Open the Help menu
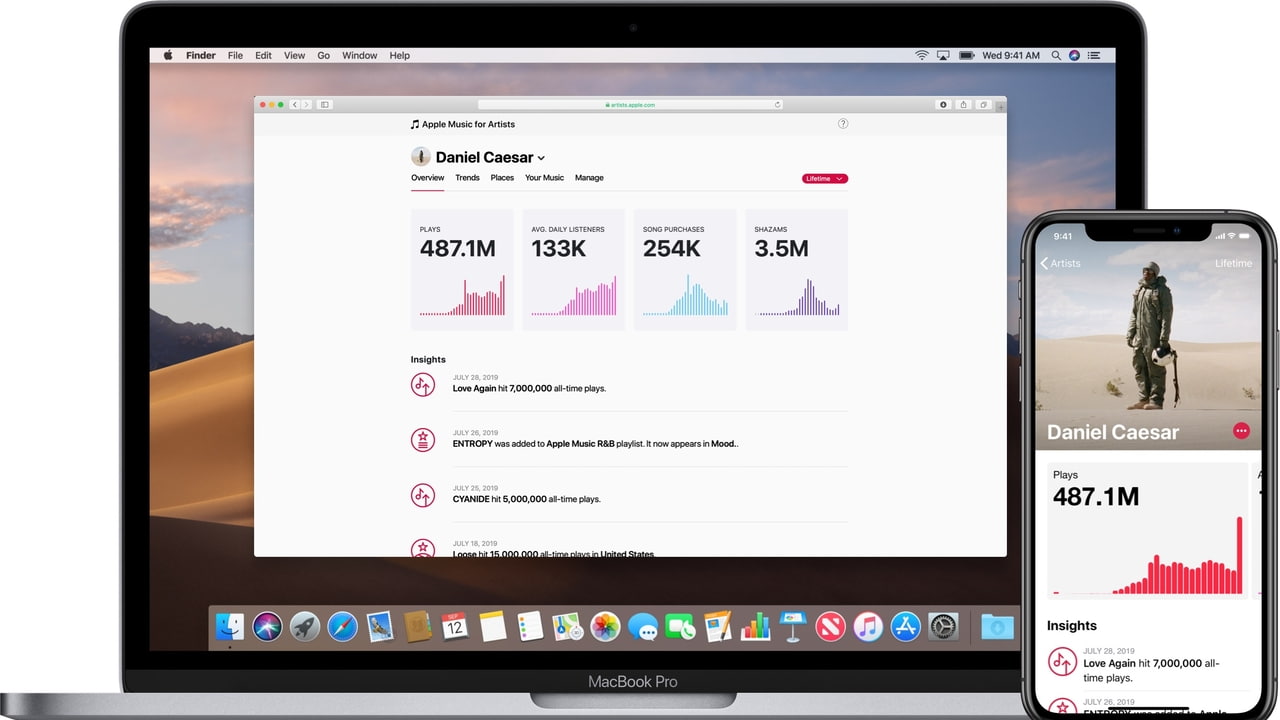1280x720 pixels. pyautogui.click(x=400, y=56)
